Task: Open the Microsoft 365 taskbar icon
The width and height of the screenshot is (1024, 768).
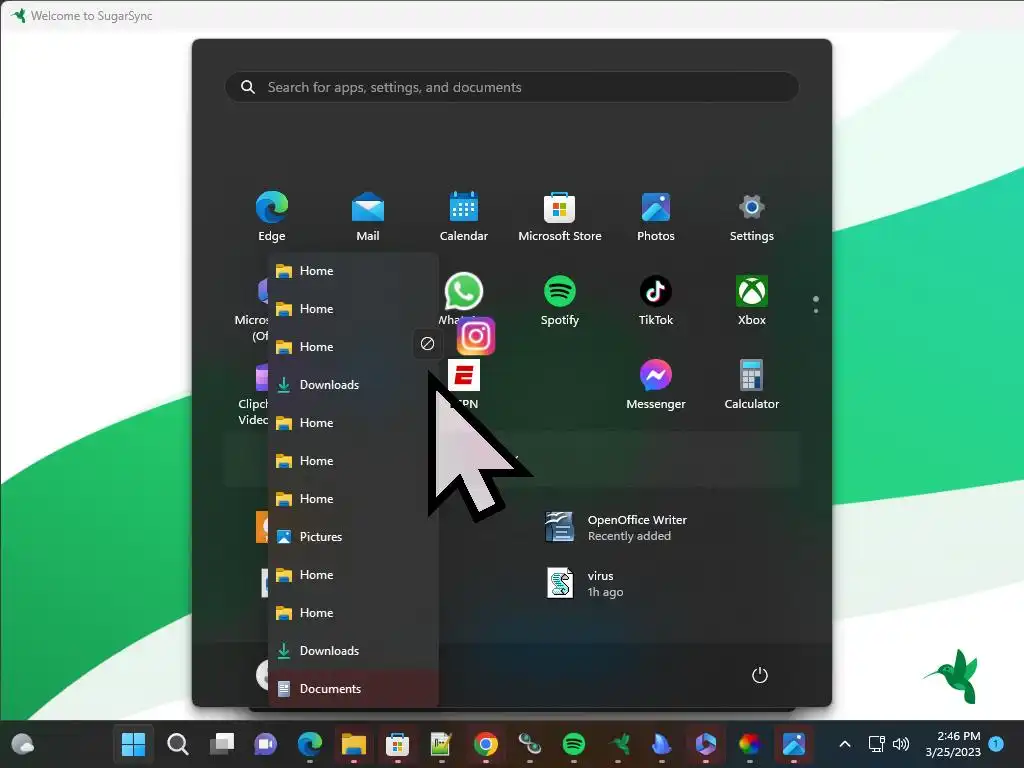Action: pyautogui.click(x=705, y=744)
